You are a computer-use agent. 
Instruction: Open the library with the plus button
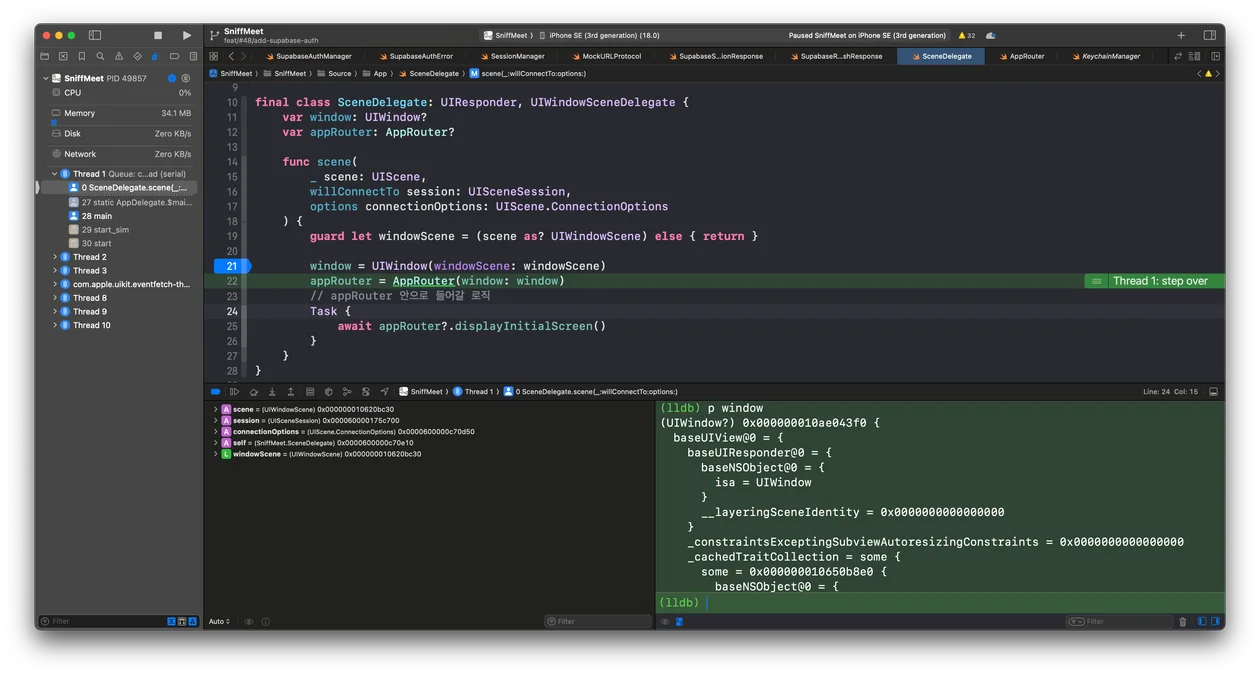click(1181, 35)
